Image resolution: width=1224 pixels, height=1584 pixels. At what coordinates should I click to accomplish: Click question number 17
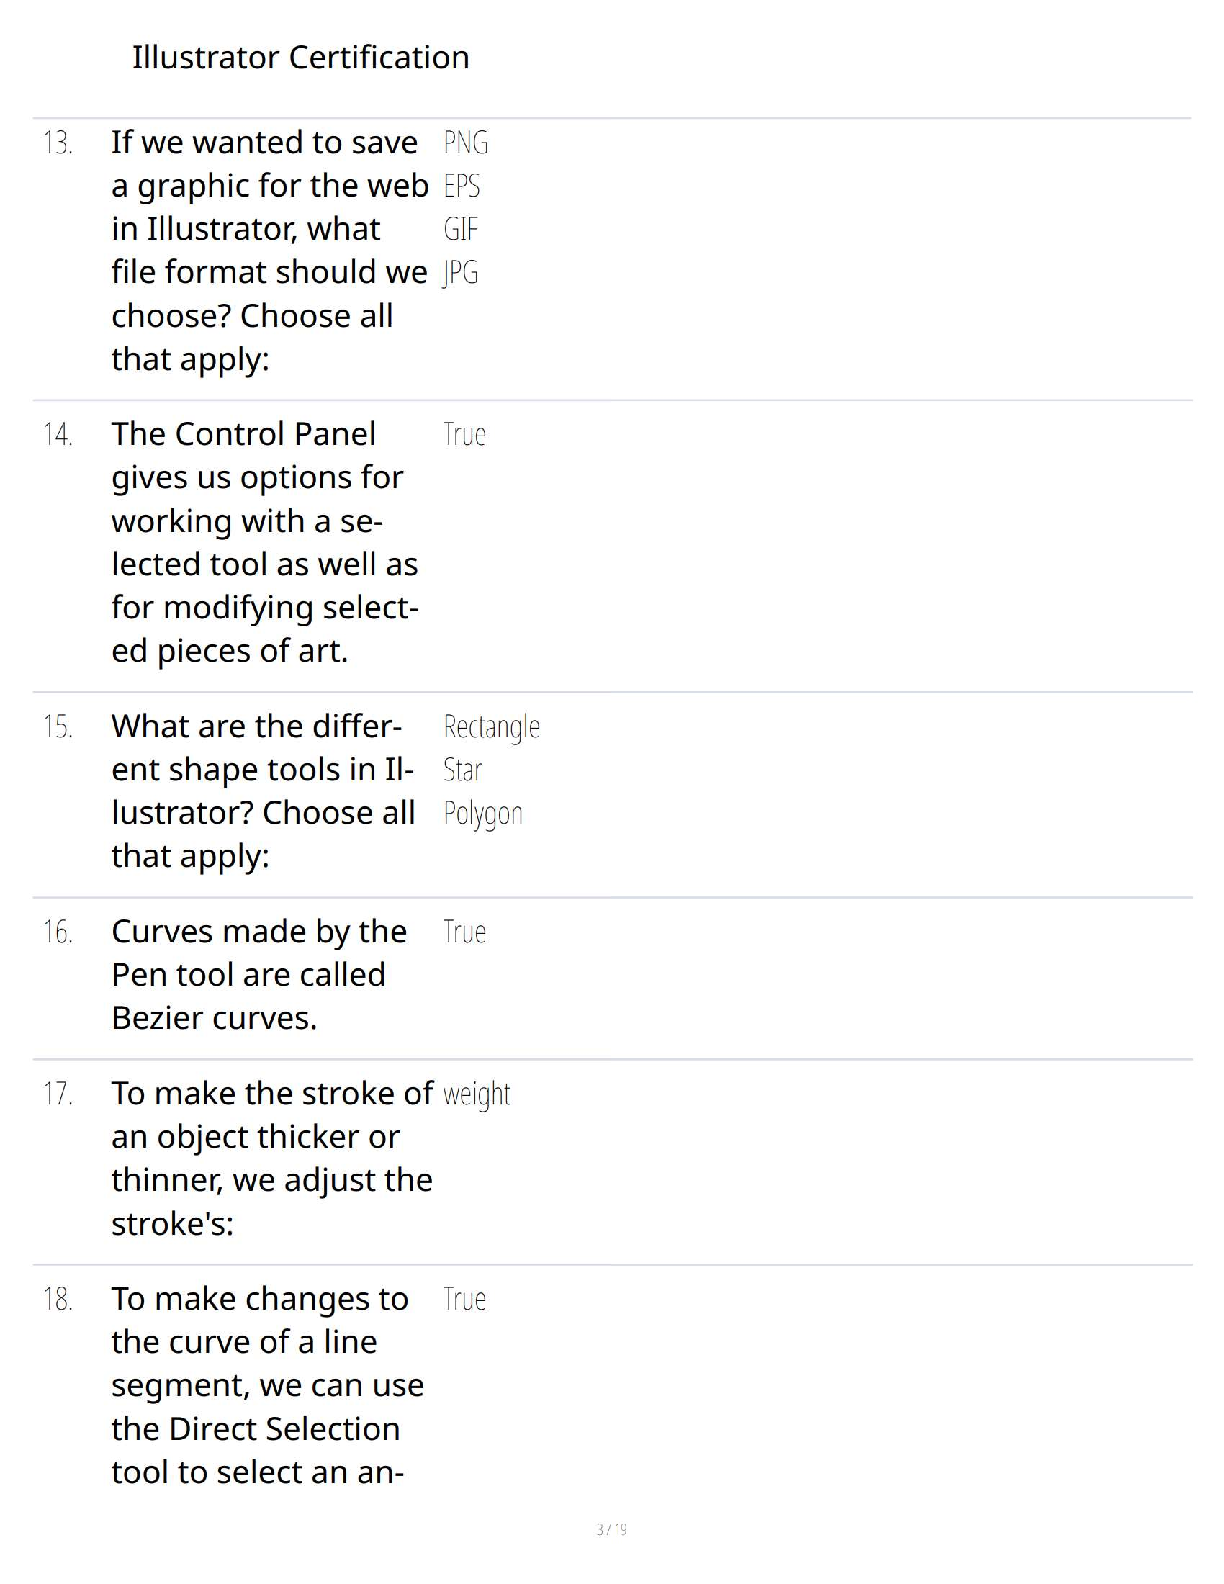point(58,1094)
